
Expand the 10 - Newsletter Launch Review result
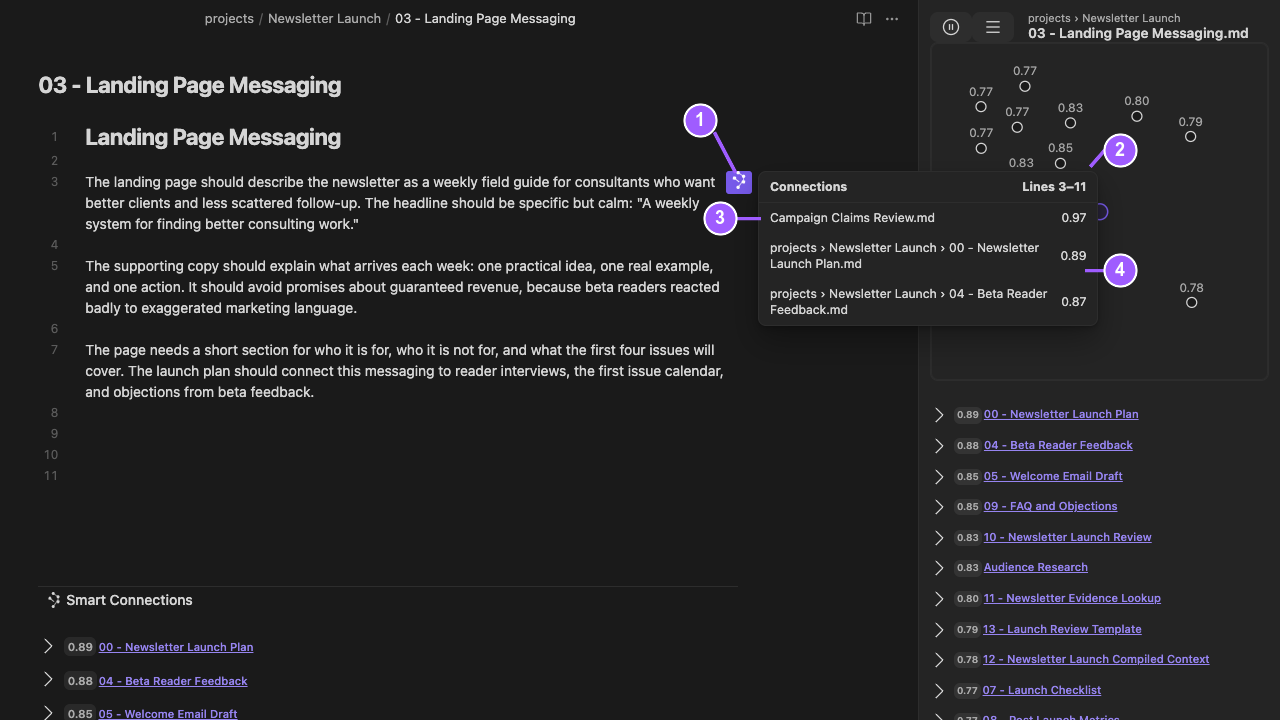[x=939, y=537]
